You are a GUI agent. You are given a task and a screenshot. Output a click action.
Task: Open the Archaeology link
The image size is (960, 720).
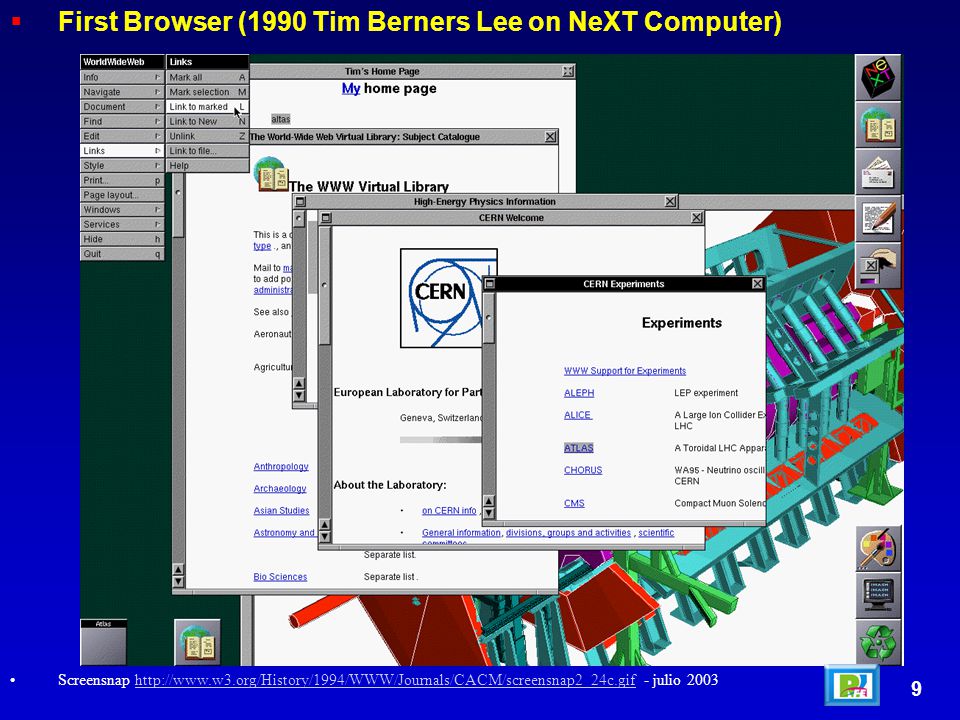coord(280,489)
